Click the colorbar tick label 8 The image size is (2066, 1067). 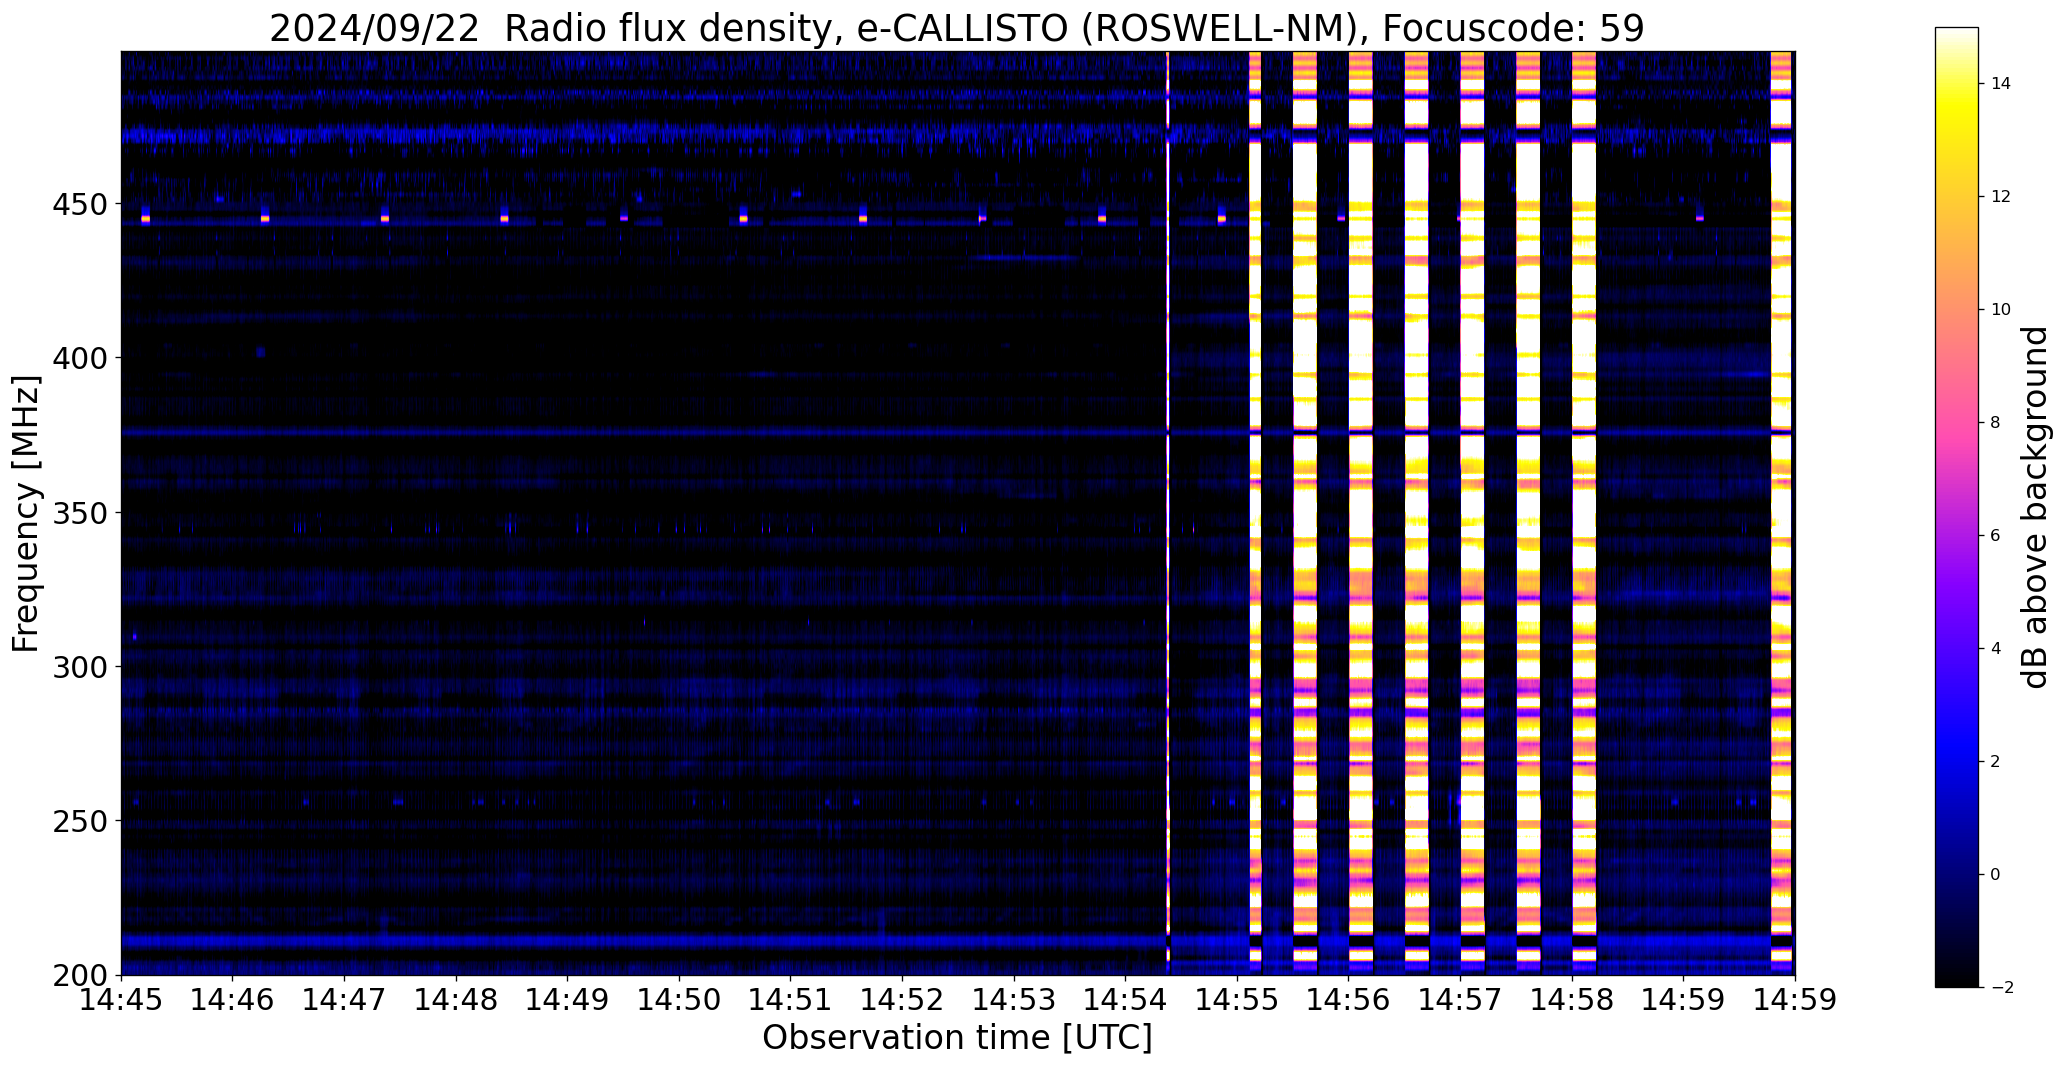click(x=1996, y=423)
